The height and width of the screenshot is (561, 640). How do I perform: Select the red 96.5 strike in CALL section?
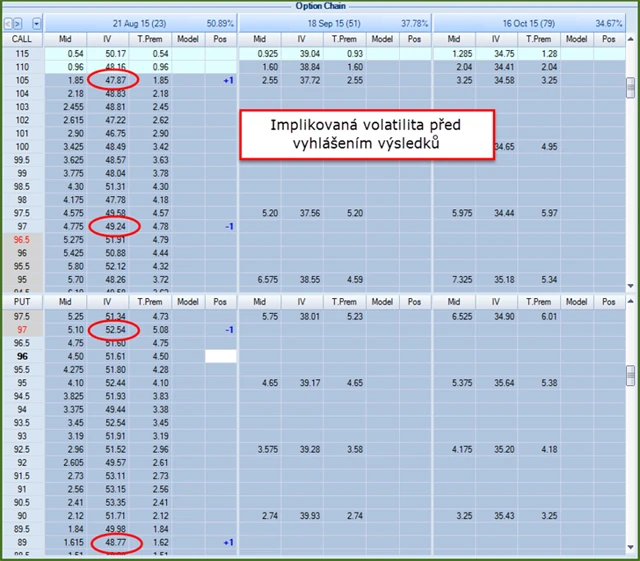22,240
